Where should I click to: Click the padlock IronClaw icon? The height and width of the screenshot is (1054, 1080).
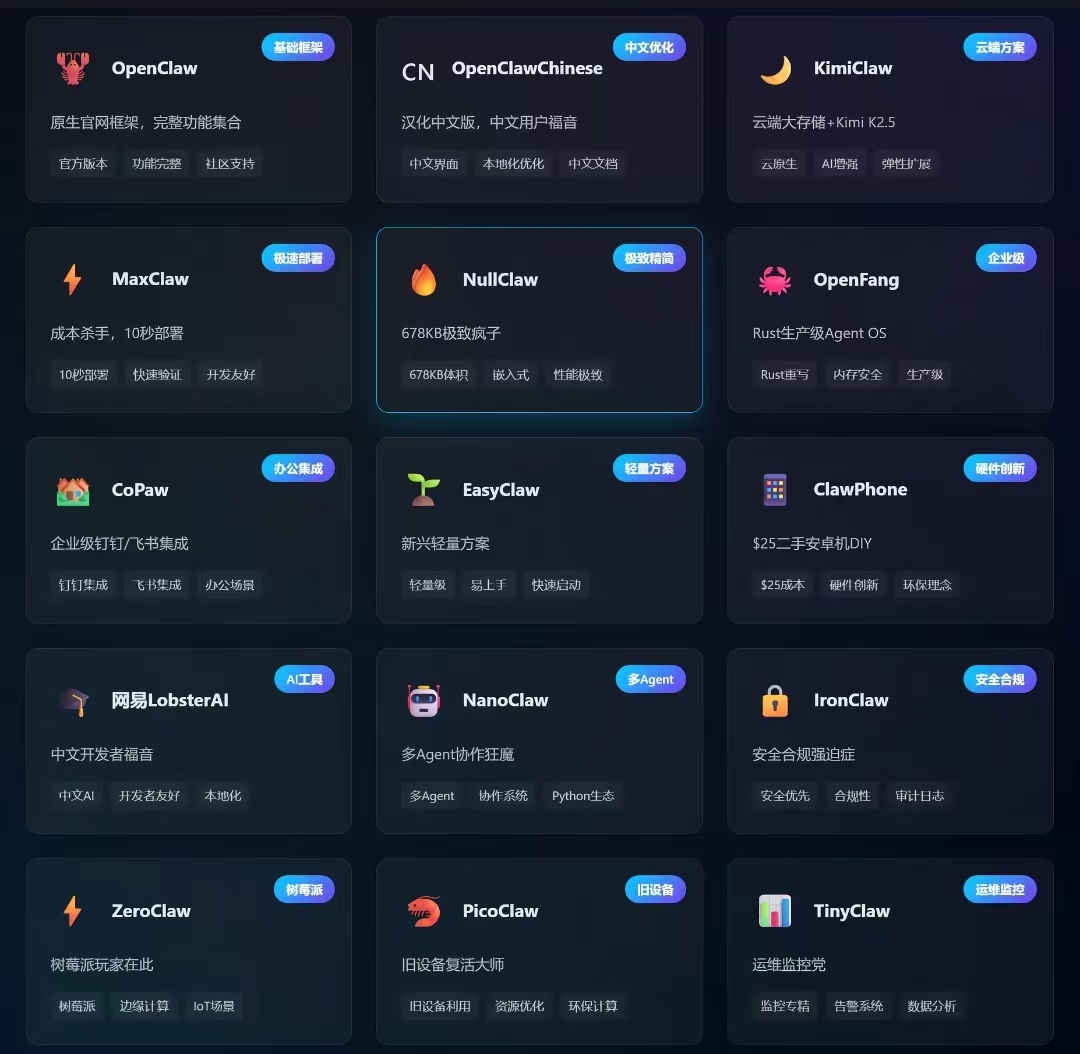pos(775,701)
